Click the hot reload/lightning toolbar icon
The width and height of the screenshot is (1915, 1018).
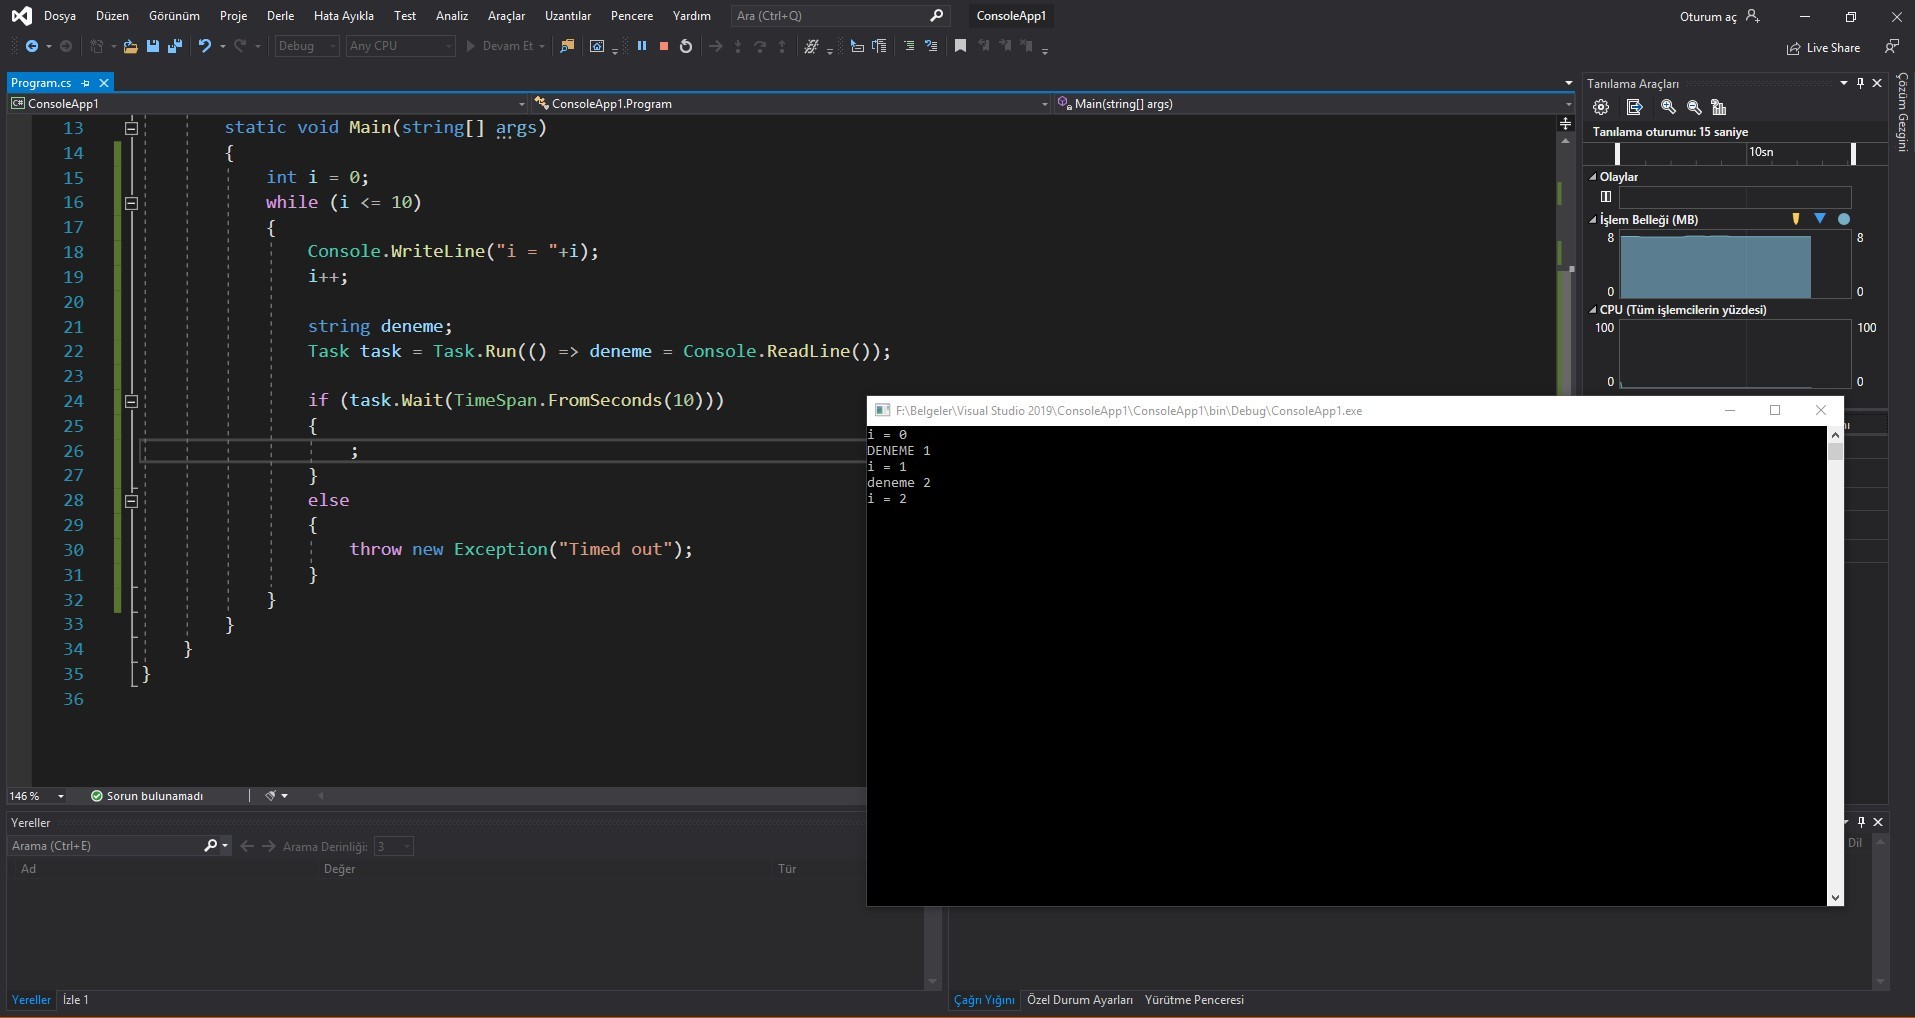pos(812,46)
